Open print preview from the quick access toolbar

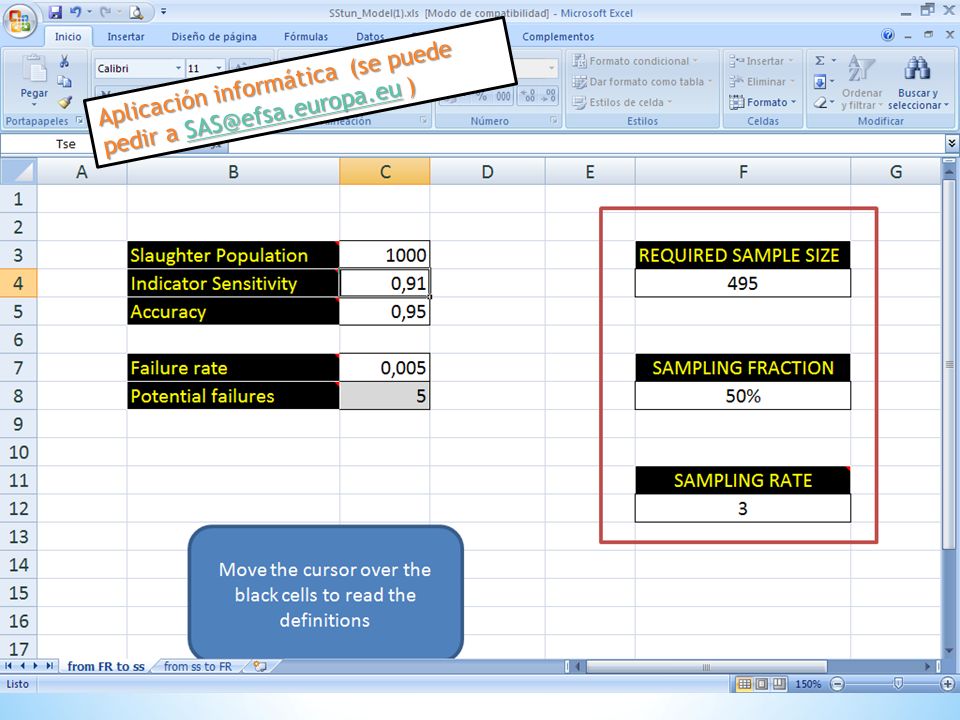137,12
